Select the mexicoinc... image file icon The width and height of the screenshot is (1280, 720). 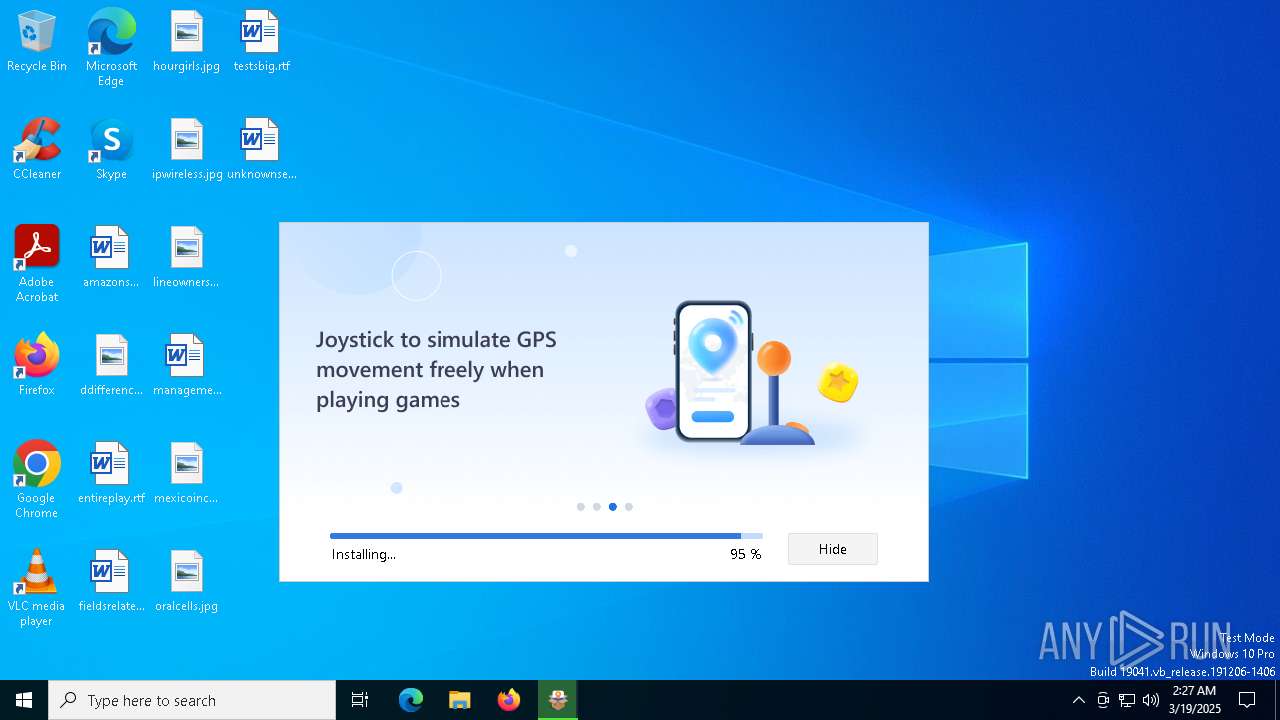tap(186, 474)
